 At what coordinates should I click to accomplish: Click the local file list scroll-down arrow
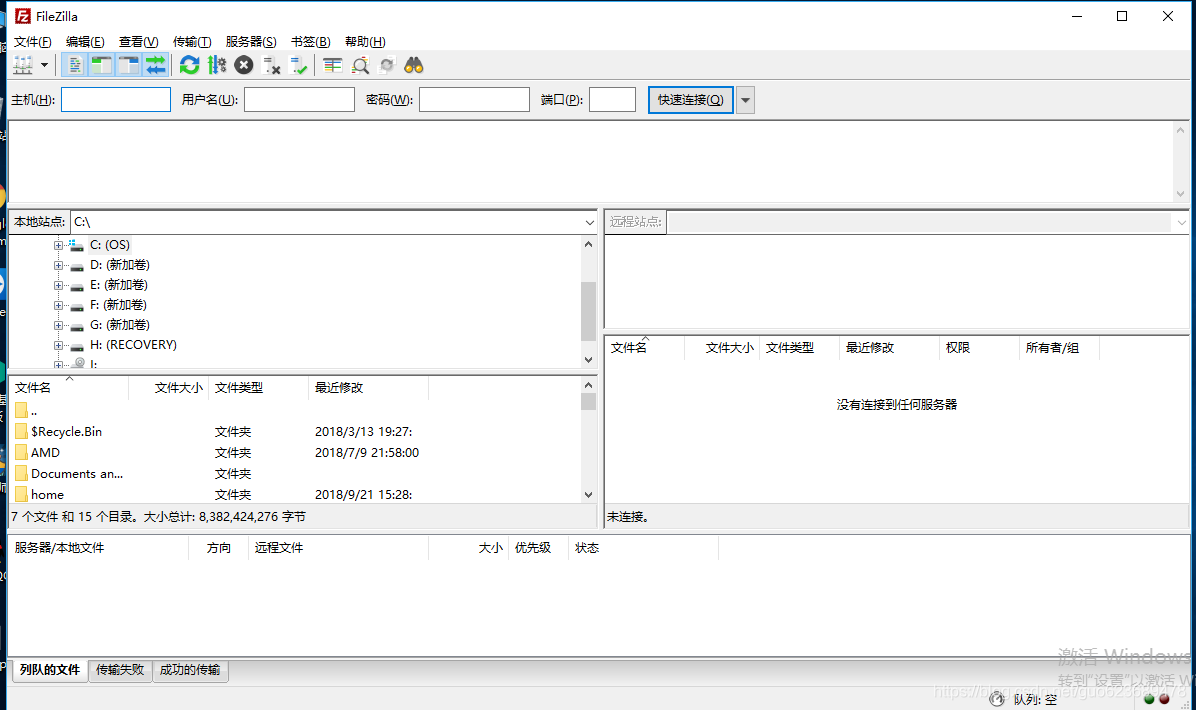[588, 495]
